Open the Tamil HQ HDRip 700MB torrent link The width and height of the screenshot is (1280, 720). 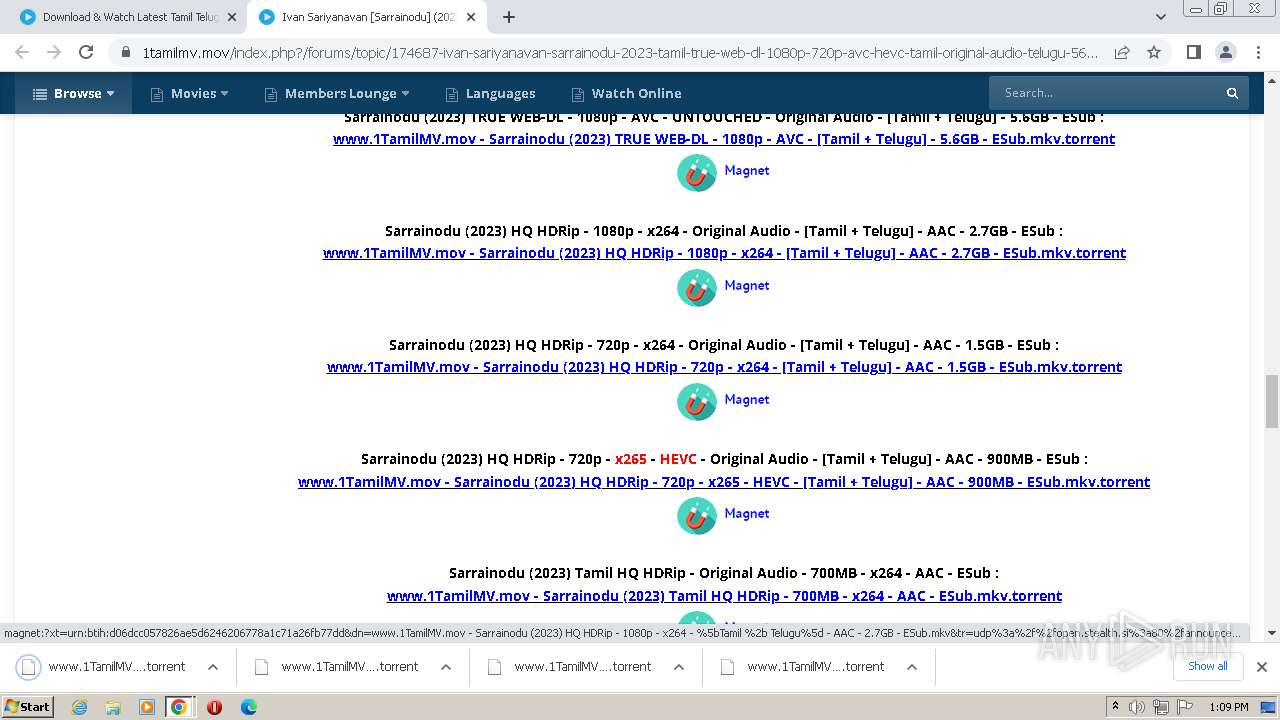point(724,596)
